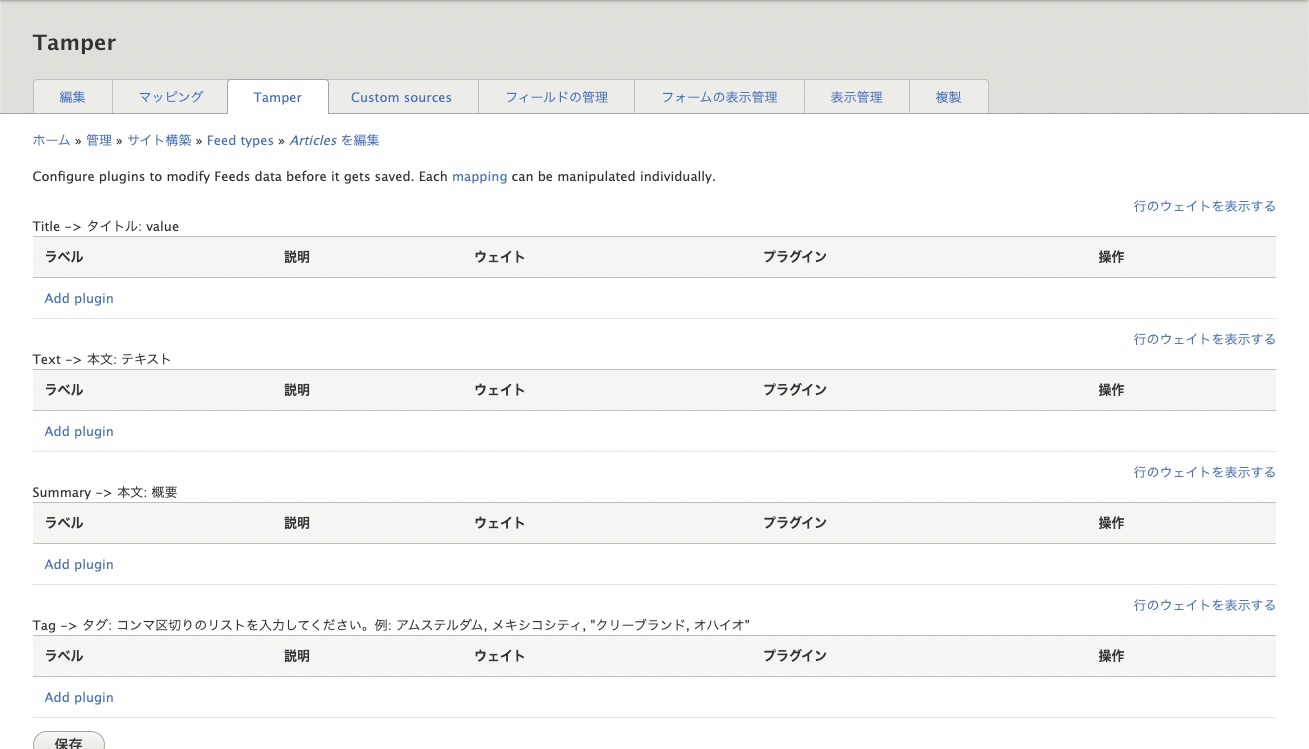Screen dimensions: 1309x749
Task: Go to サイト構築 breadcrumb link
Action: (x=159, y=140)
